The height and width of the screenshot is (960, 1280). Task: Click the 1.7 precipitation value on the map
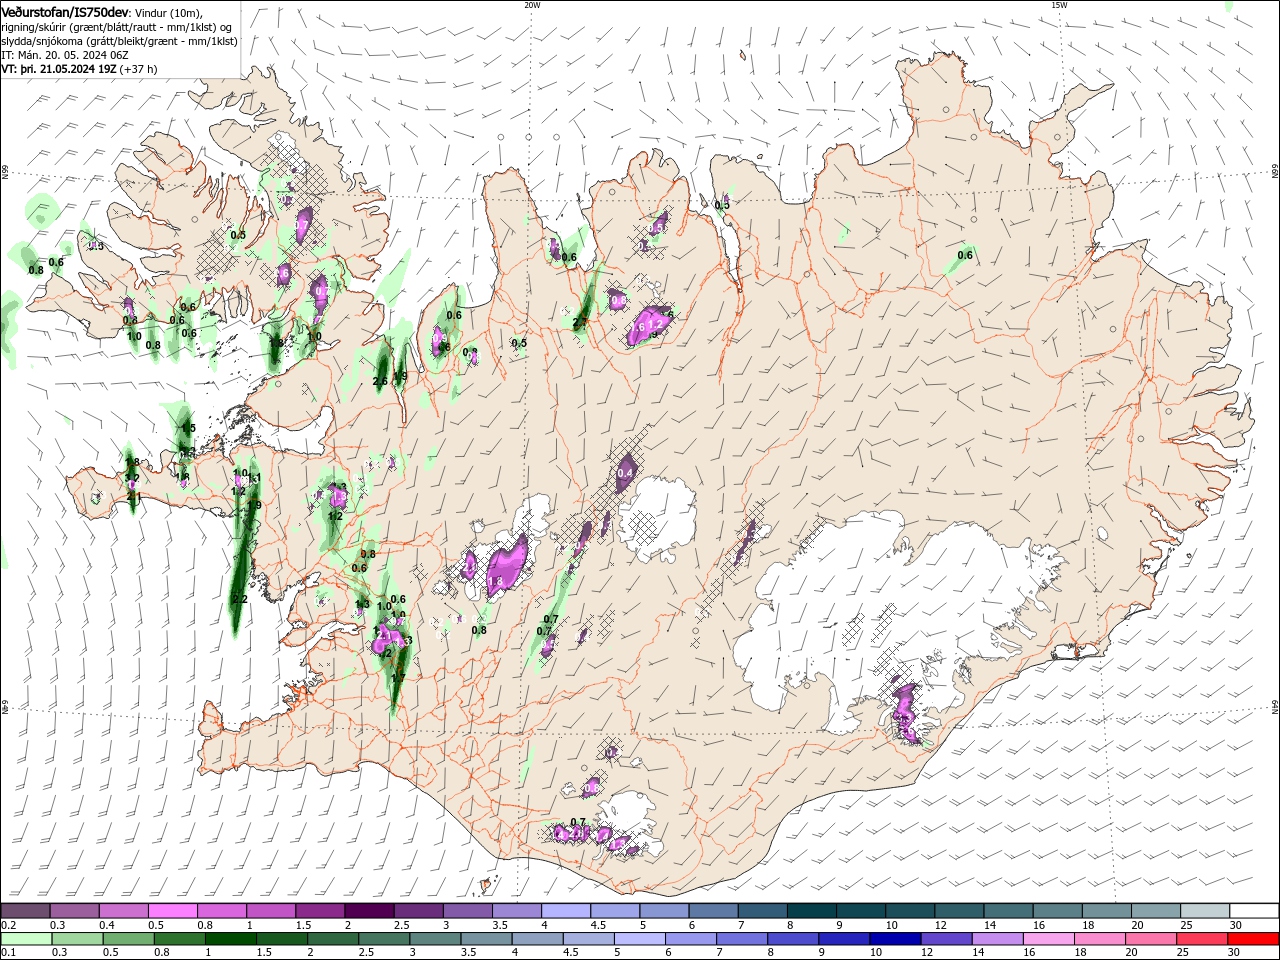[398, 677]
